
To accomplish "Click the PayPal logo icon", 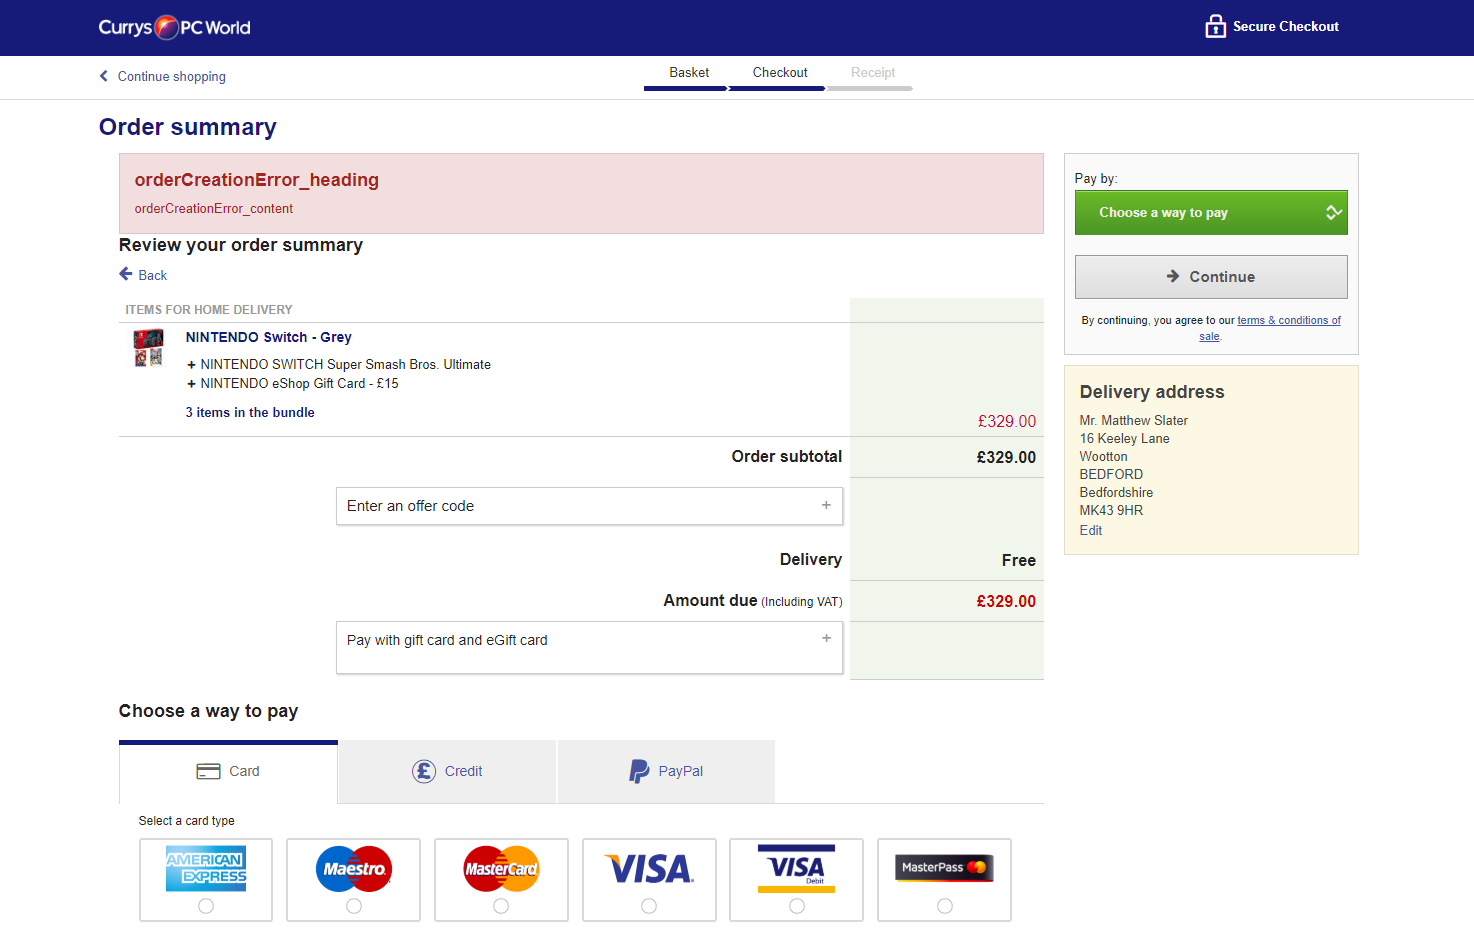I will pyautogui.click(x=639, y=771).
